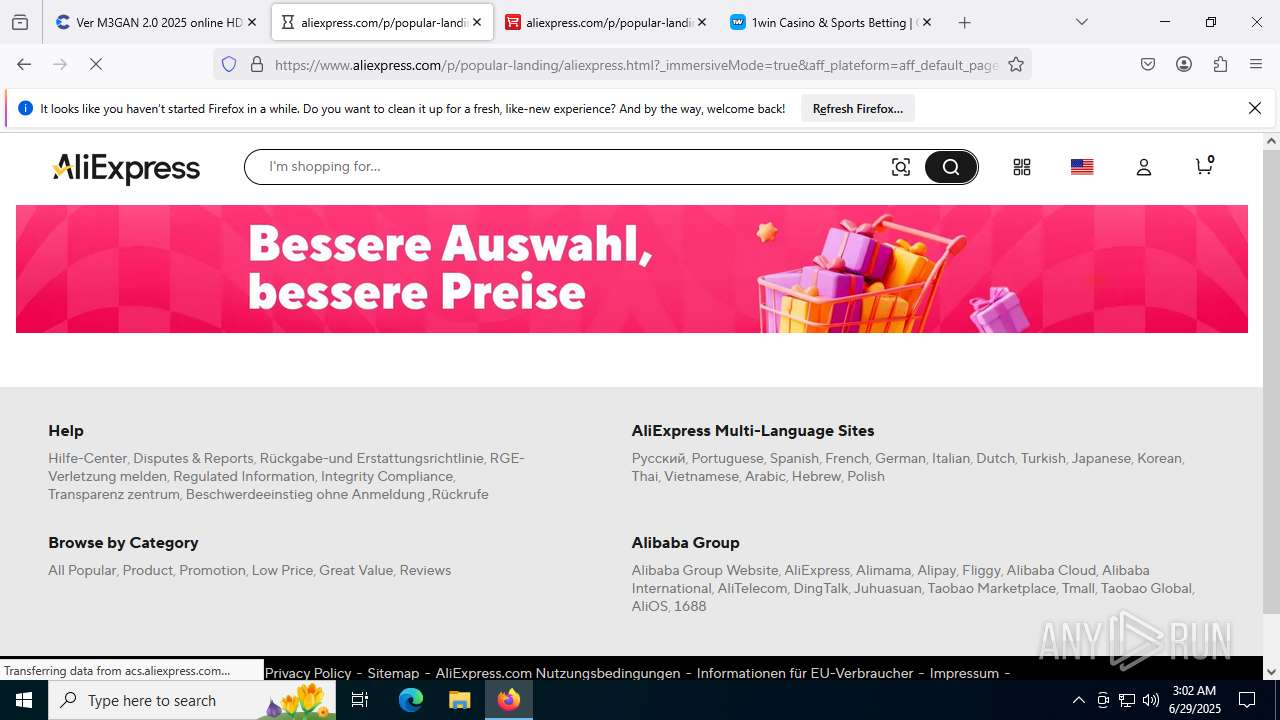Viewport: 1280px width, 720px height.
Task: Open the Extensions puzzle icon
Action: (1220, 64)
